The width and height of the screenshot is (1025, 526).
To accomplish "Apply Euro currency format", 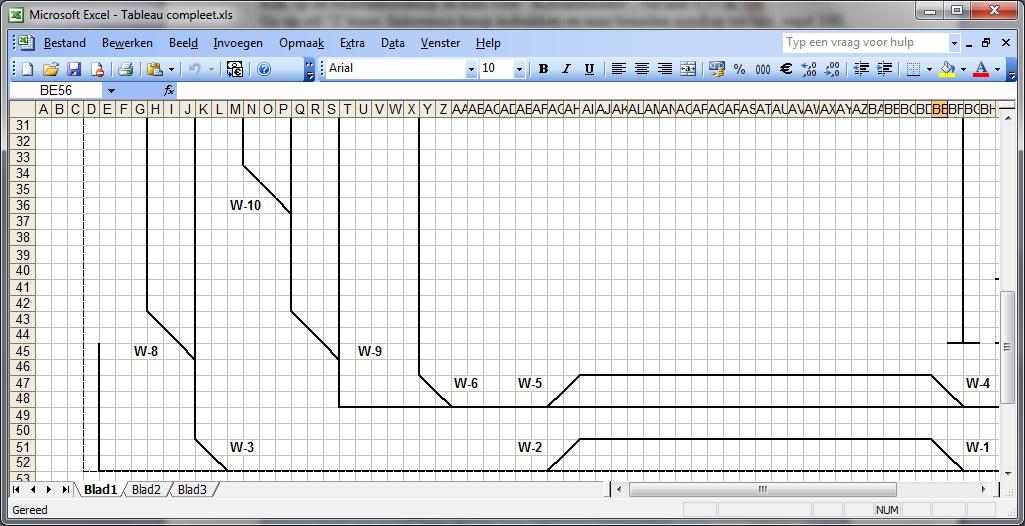I will pyautogui.click(x=786, y=69).
